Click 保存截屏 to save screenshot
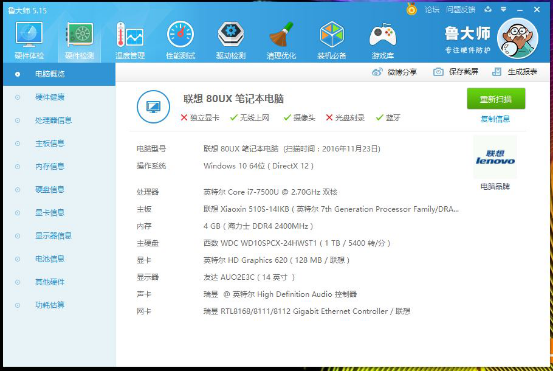Viewport: 554px width, 371px height. pos(456,72)
